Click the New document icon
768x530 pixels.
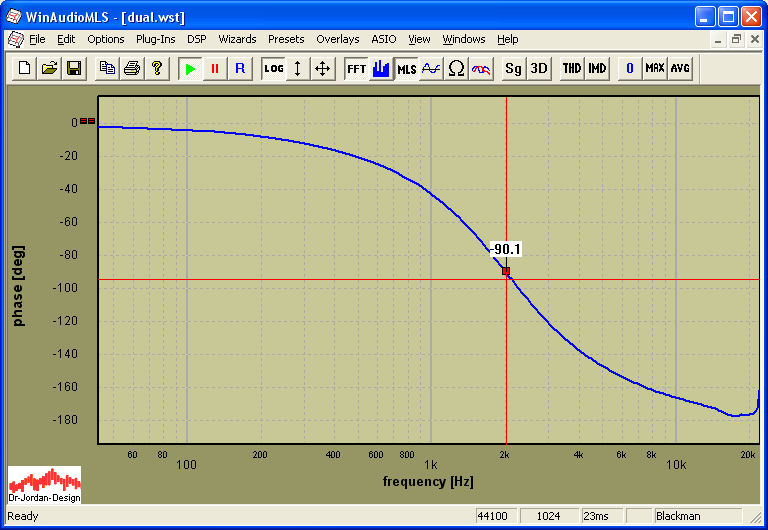click(24, 68)
